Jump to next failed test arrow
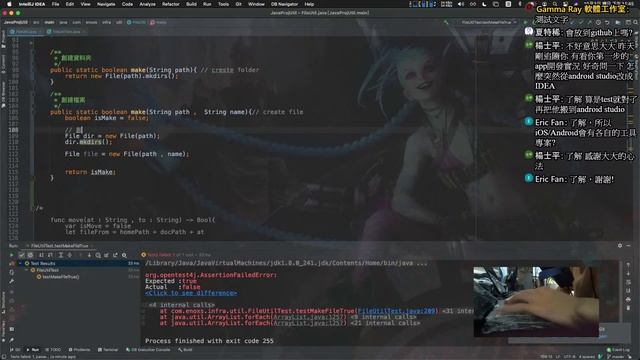 89,255
